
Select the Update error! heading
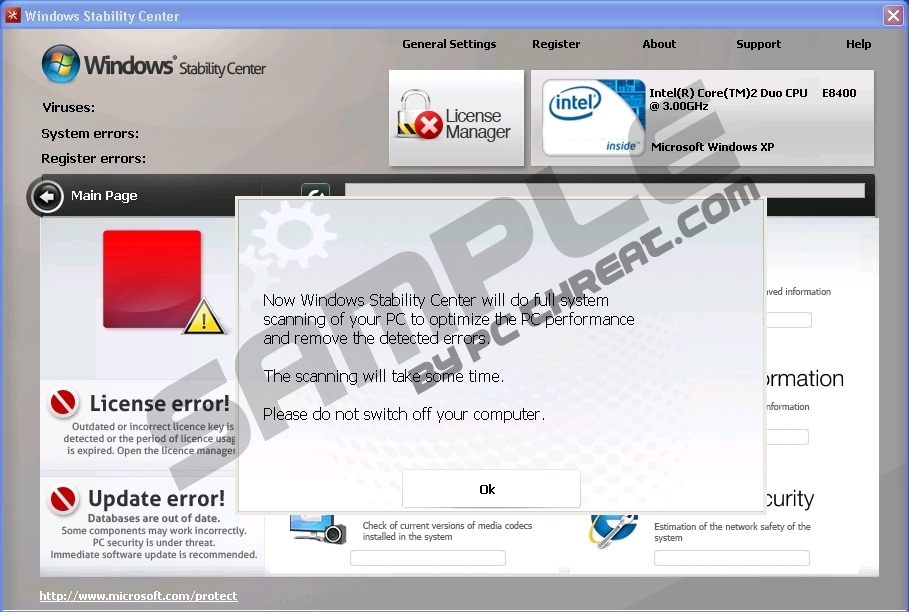157,498
